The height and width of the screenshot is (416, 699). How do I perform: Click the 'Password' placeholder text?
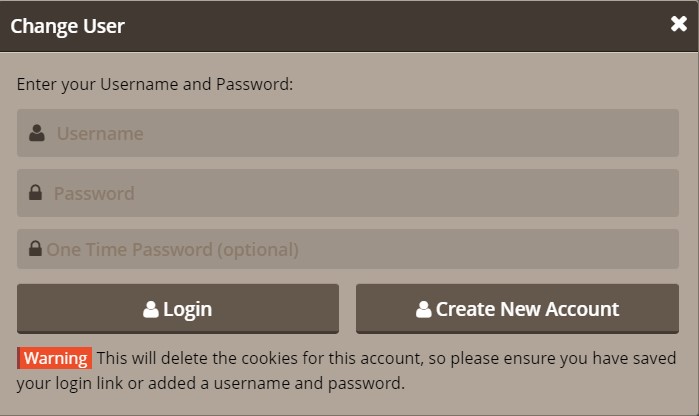pos(94,194)
